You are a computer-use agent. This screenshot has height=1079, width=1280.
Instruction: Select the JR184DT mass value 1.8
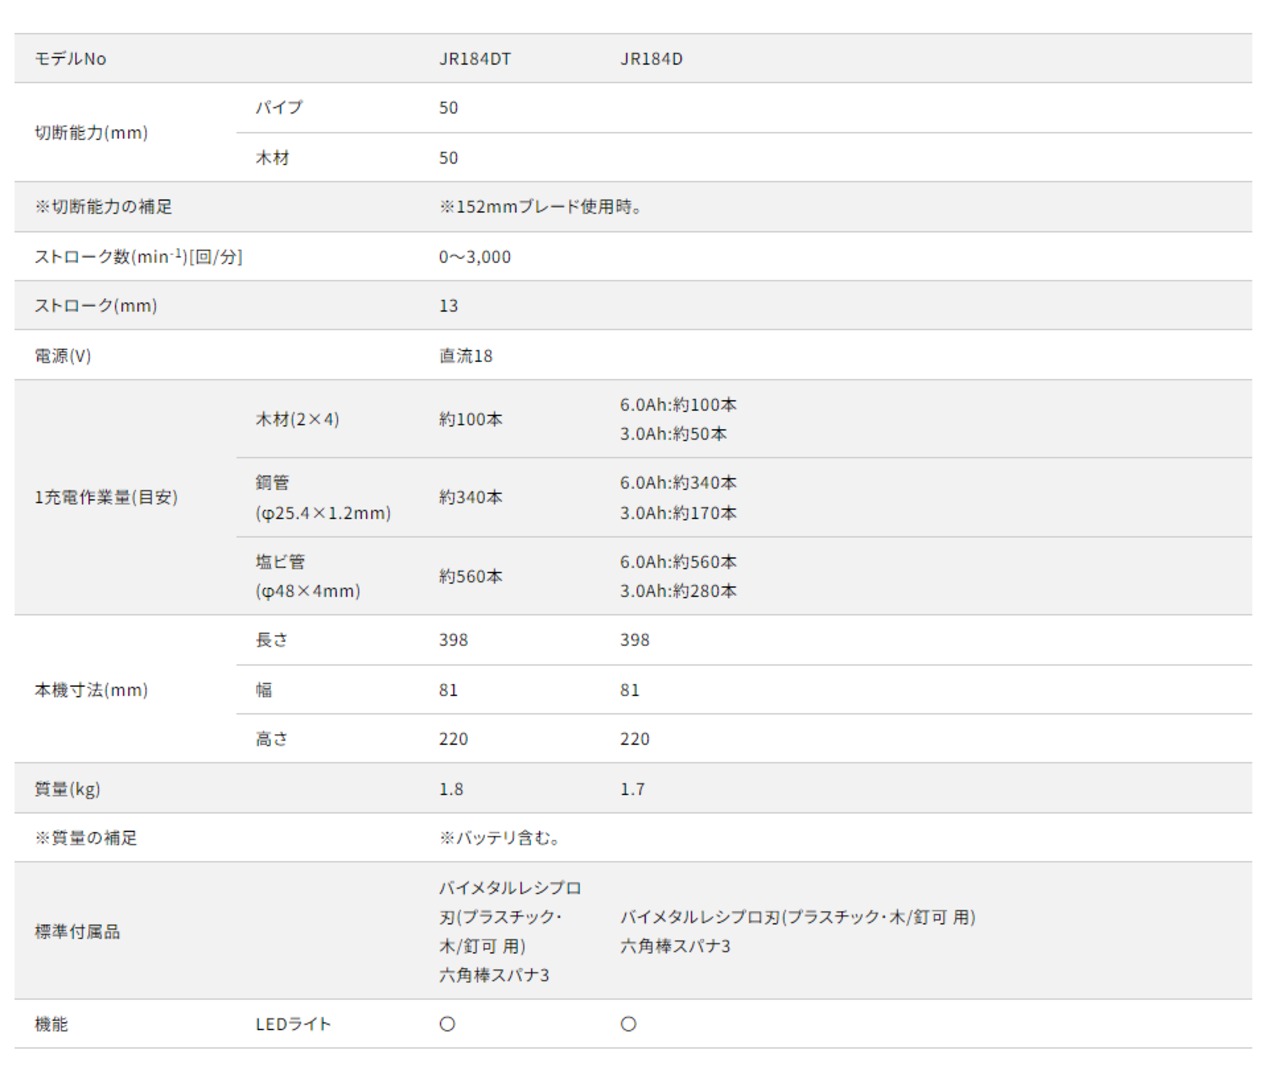(451, 789)
